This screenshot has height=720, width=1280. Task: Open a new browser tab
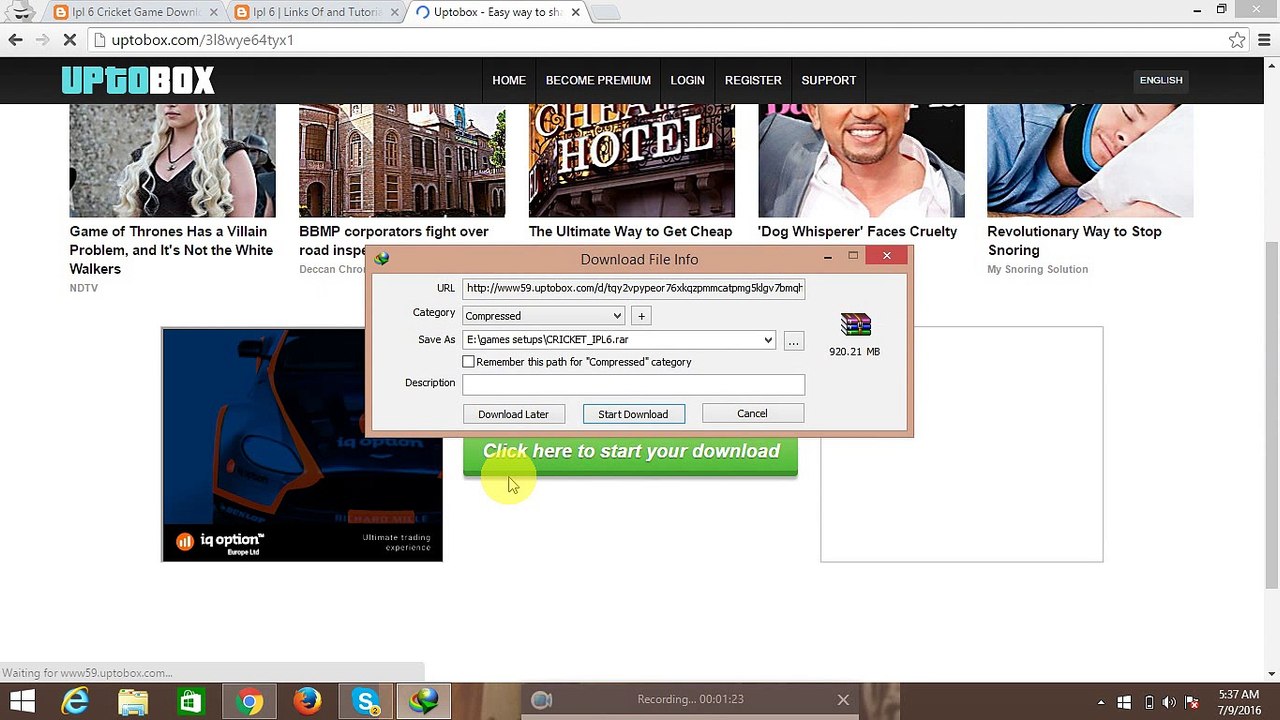click(x=606, y=13)
